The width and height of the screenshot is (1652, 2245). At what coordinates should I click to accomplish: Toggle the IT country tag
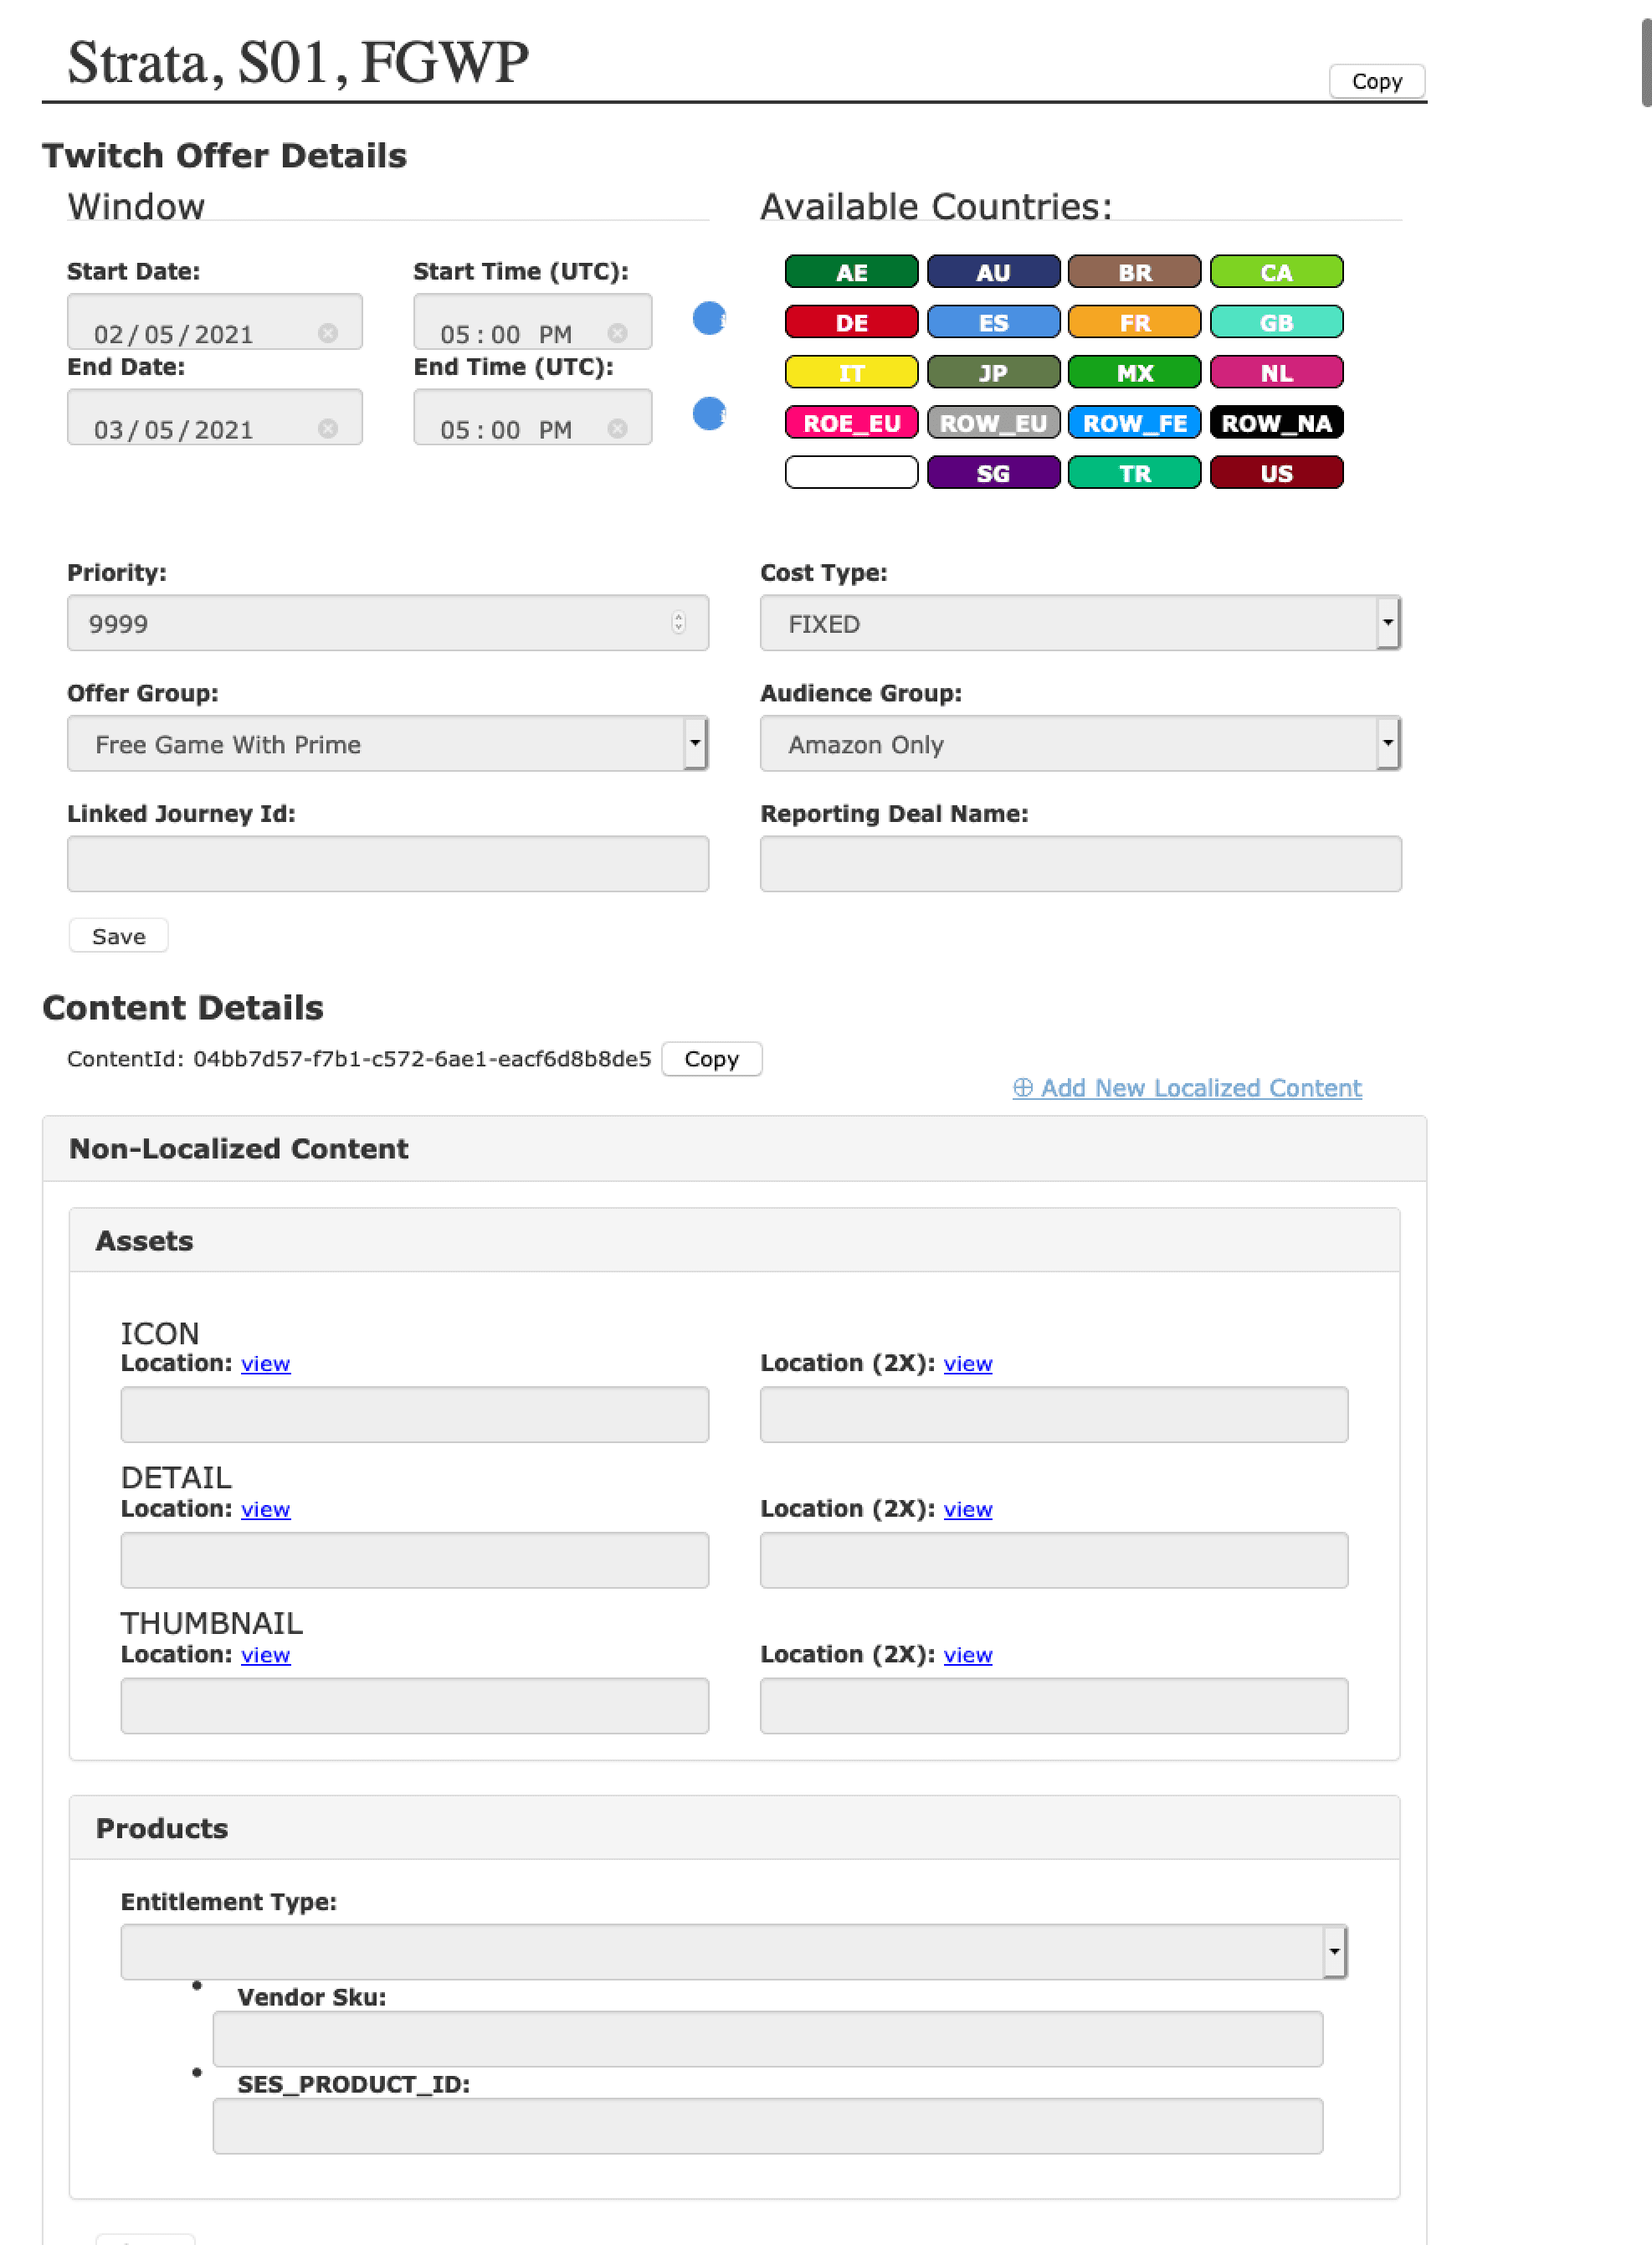851,372
